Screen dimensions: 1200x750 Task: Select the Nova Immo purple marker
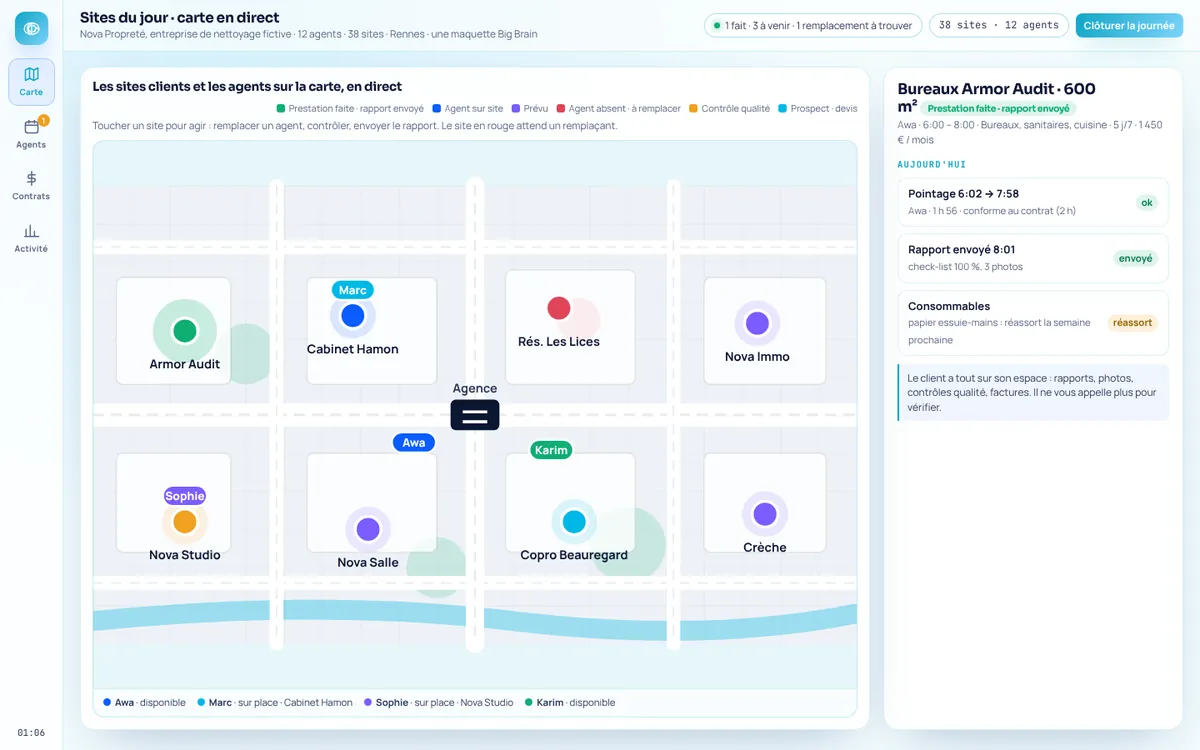coord(757,323)
